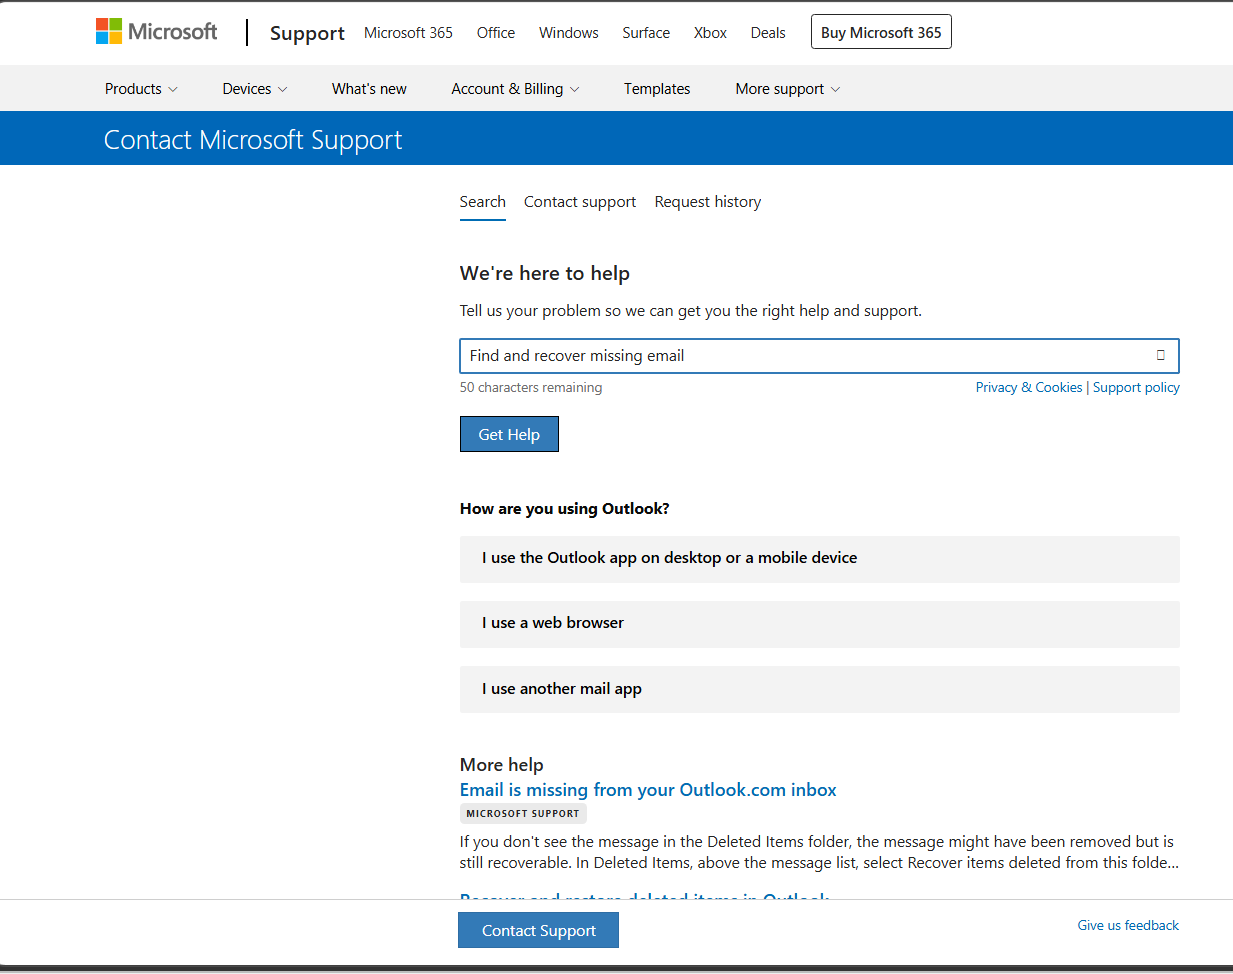The width and height of the screenshot is (1233, 974).
Task: Click the Contact Support button at bottom
Action: pyautogui.click(x=539, y=930)
